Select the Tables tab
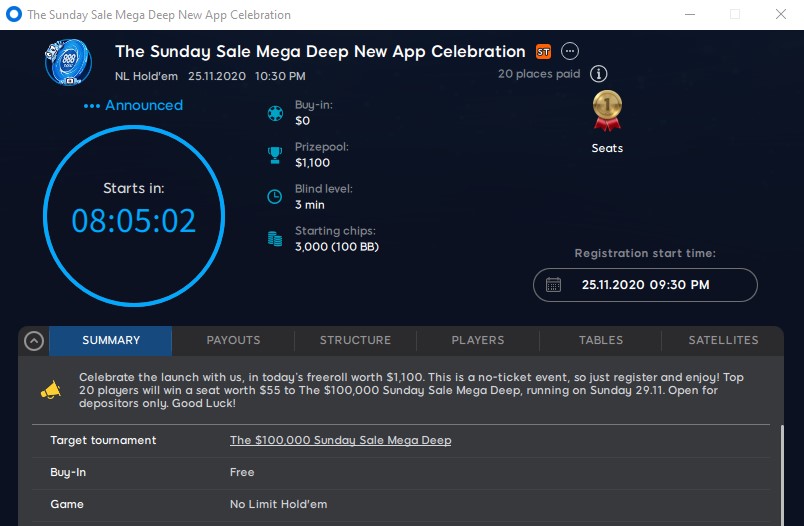804x526 pixels. tap(601, 340)
